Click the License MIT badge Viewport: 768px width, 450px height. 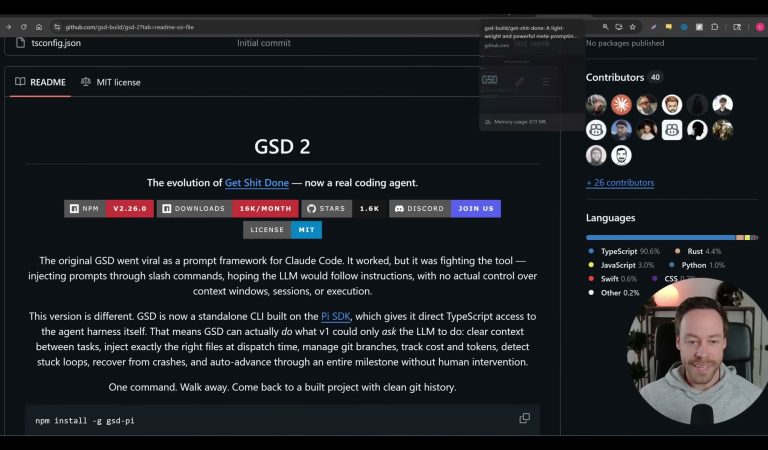click(x=283, y=230)
